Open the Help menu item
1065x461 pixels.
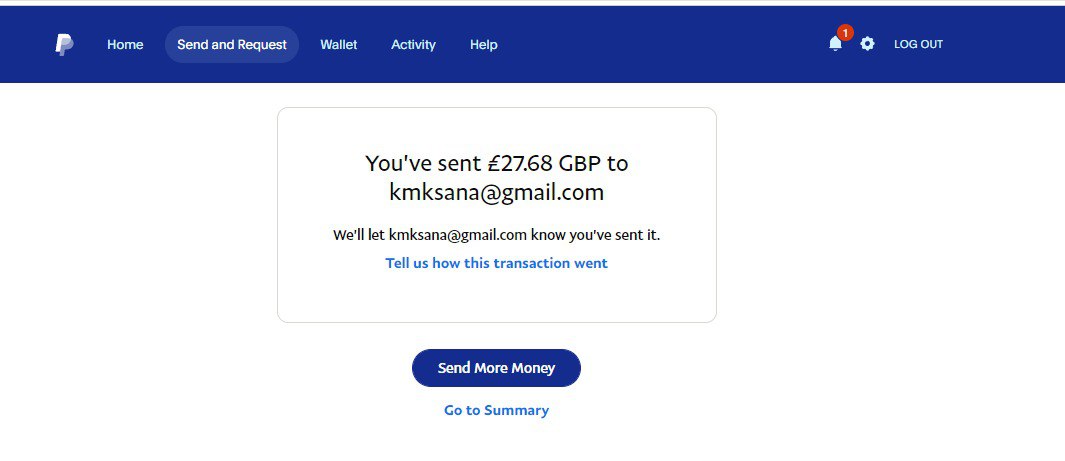click(484, 45)
